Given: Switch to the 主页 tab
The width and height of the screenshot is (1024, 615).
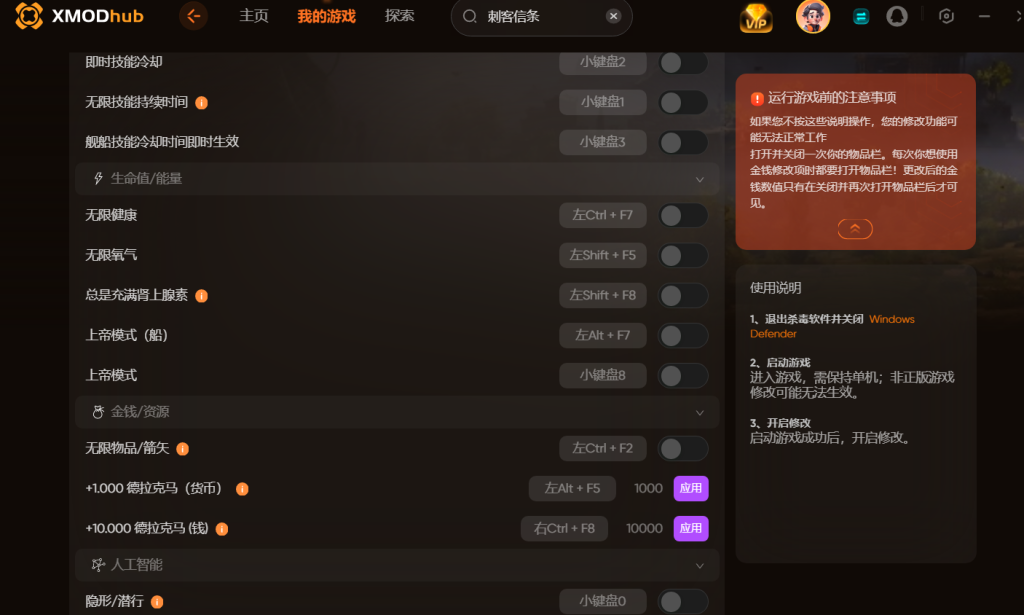Looking at the screenshot, I should (x=253, y=16).
